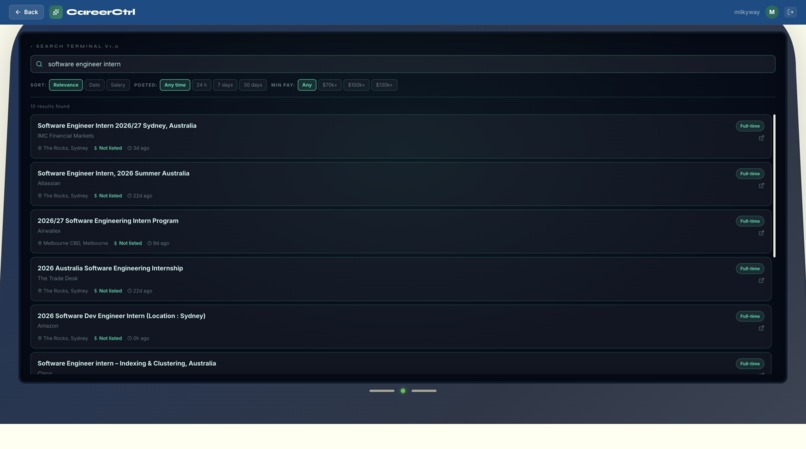Click Atlassian company name
806x449 pixels.
49,183
